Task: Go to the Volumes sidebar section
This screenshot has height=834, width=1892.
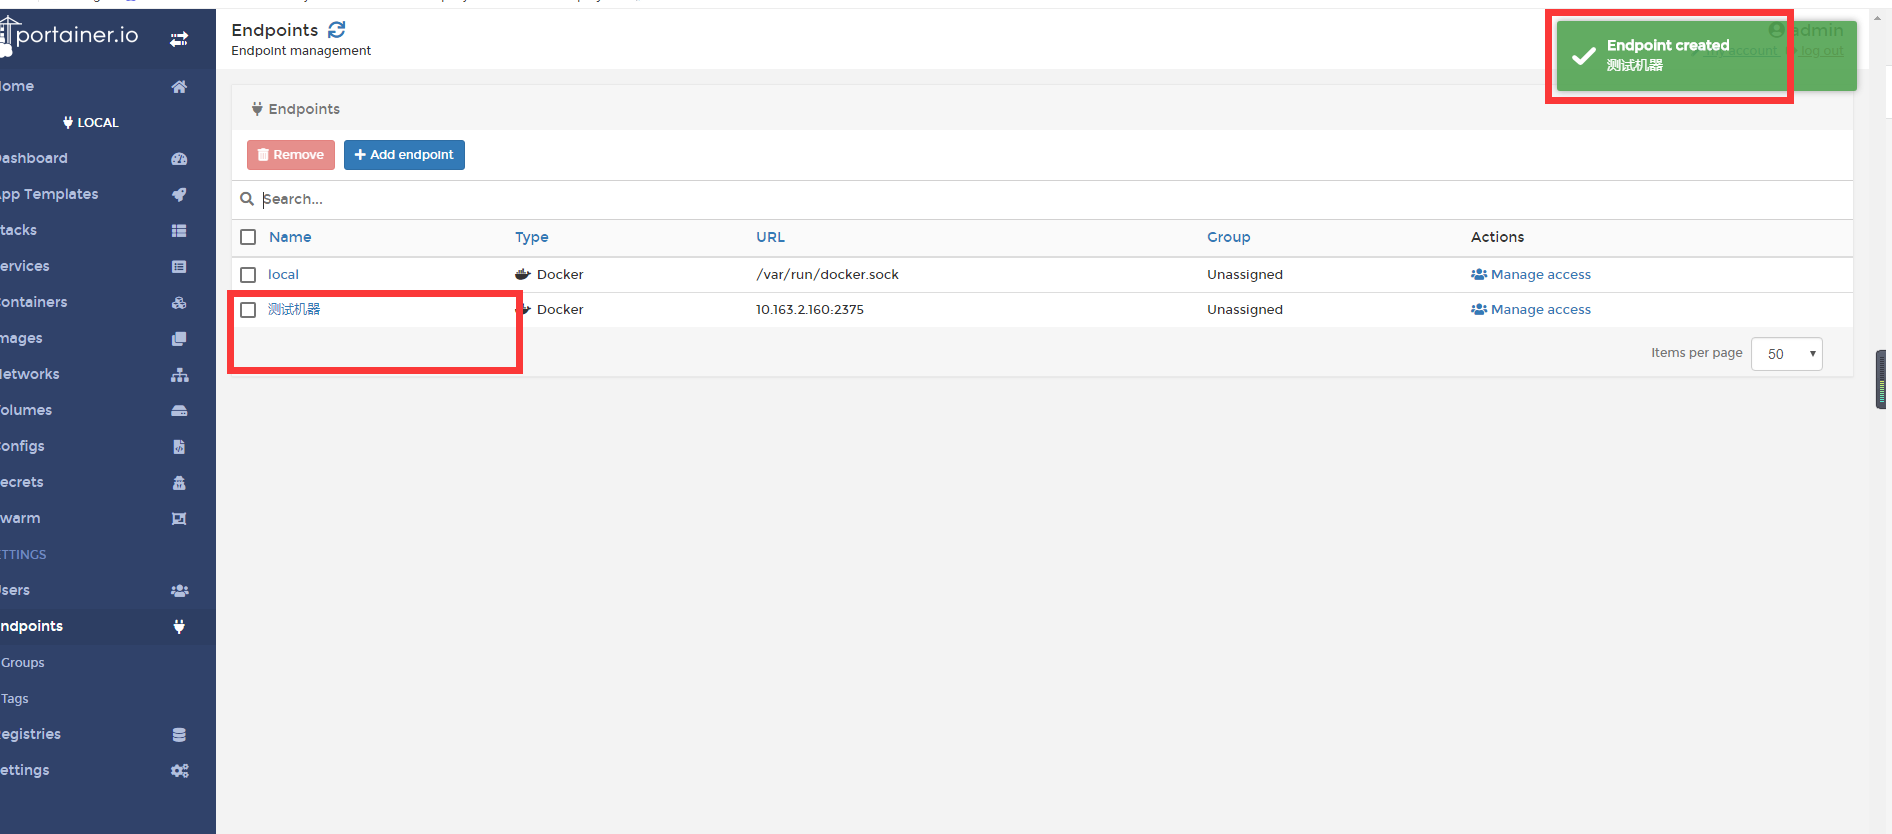Action: (26, 411)
